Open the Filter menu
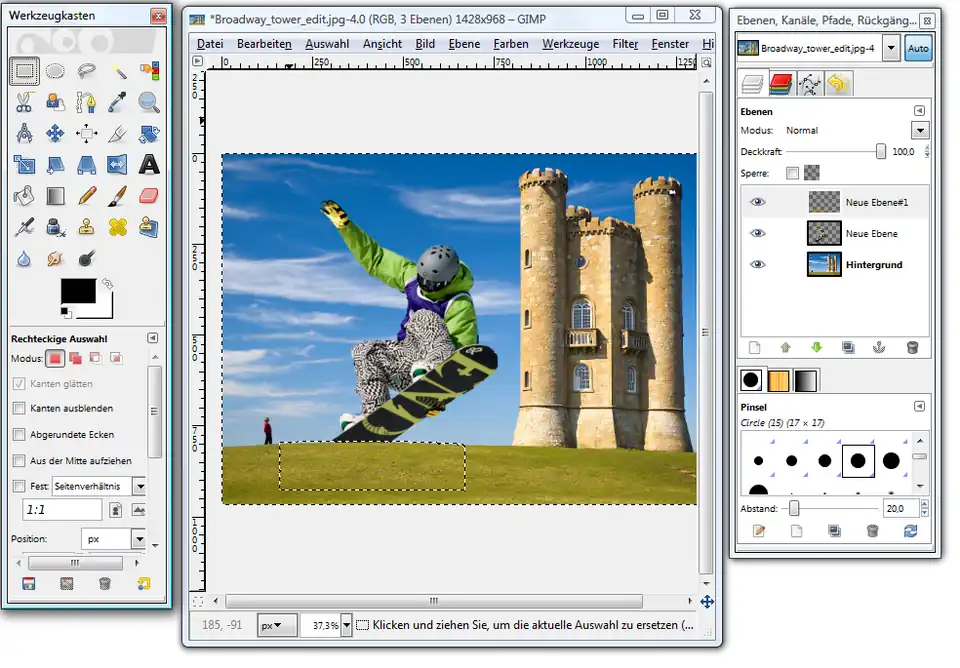The width and height of the screenshot is (960, 668). pos(625,44)
